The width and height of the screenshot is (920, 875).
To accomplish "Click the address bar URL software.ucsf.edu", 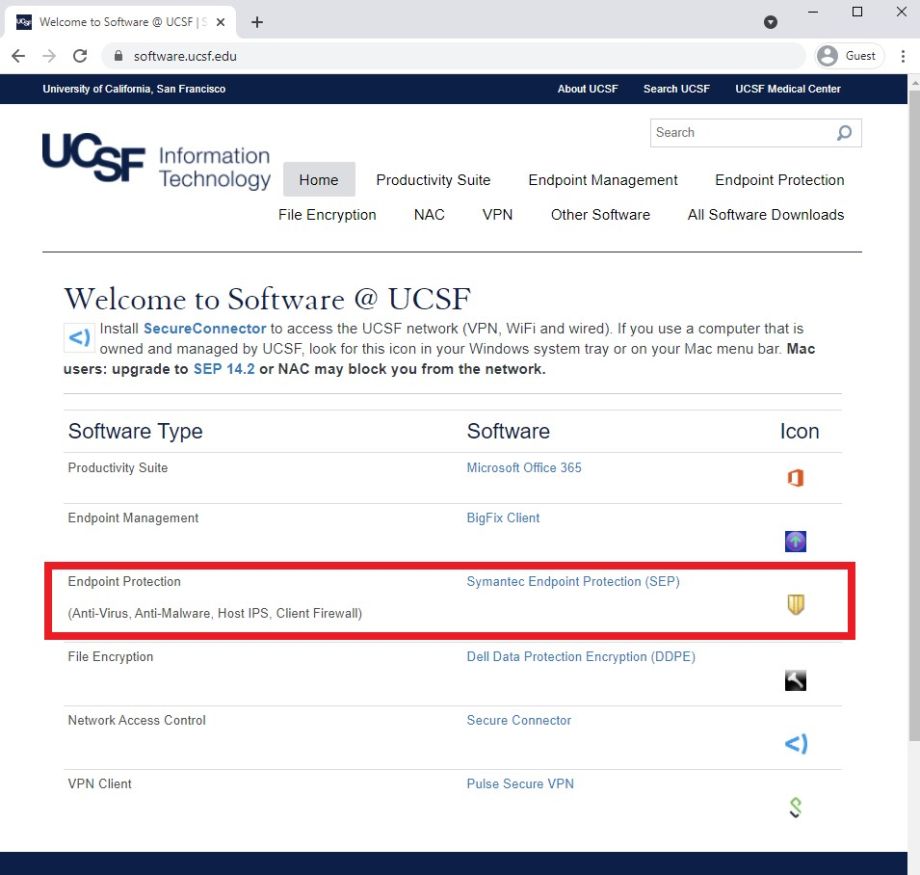I will pos(185,56).
